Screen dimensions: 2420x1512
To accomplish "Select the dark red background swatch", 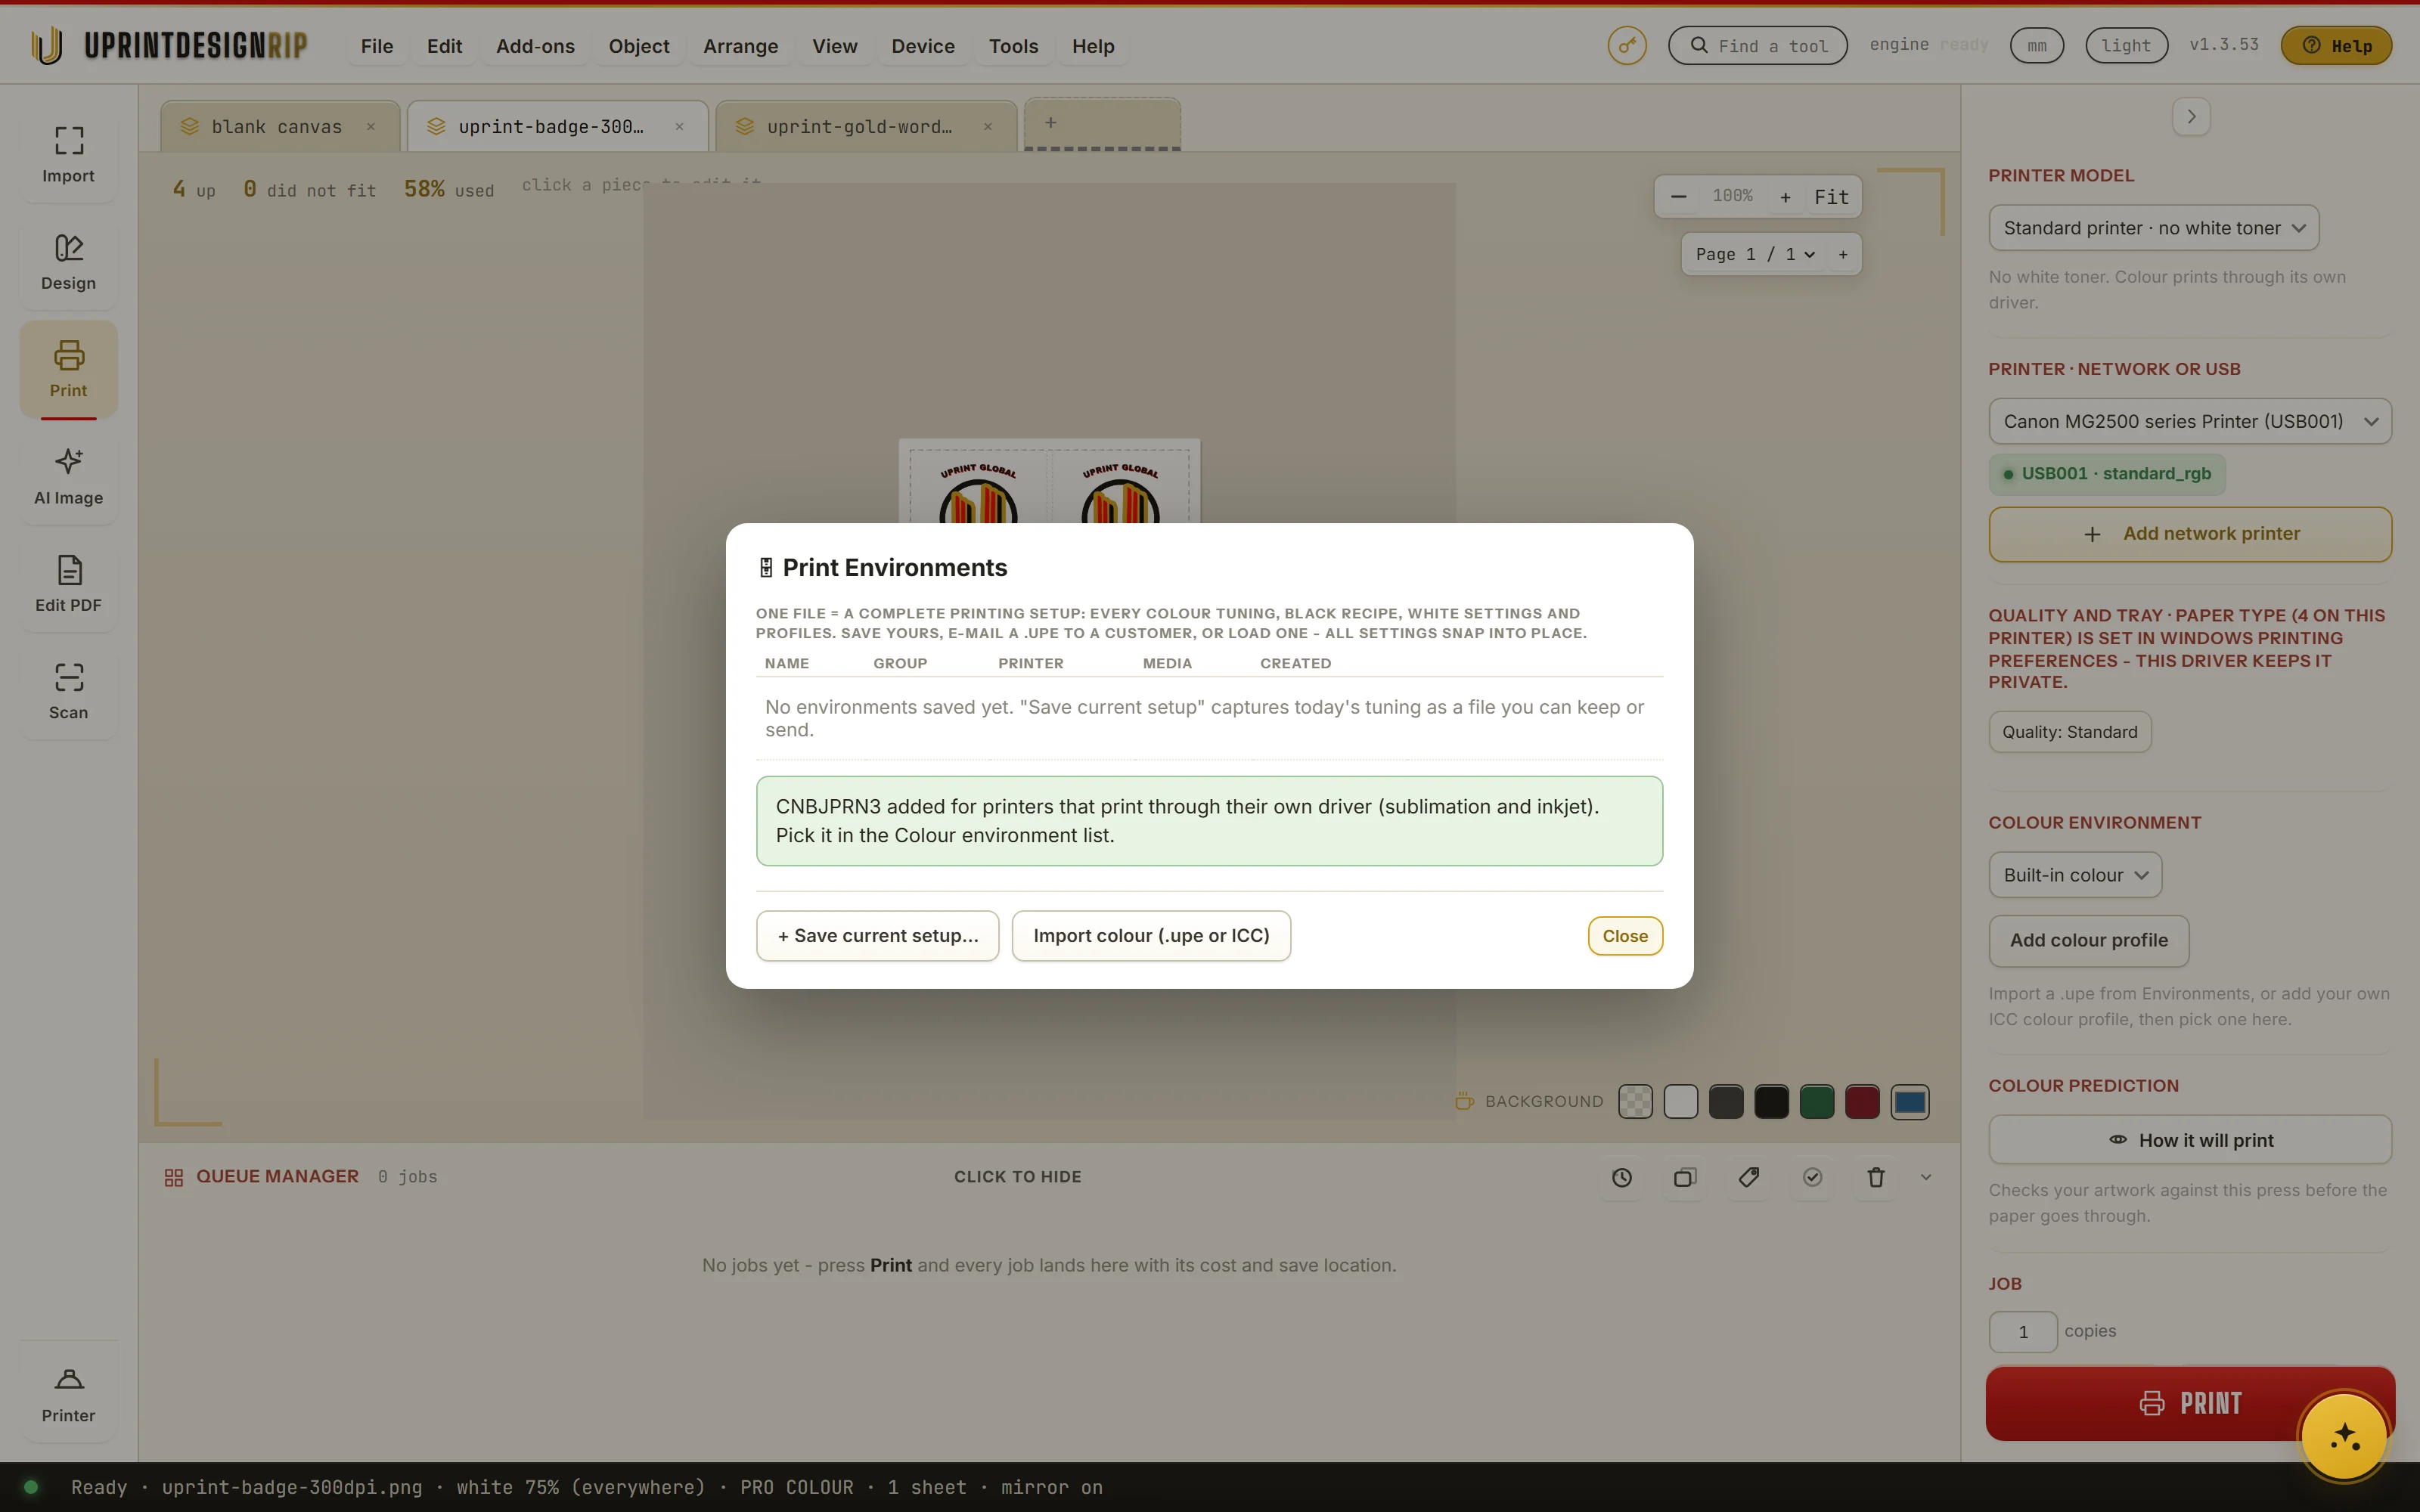I will click(1862, 1102).
